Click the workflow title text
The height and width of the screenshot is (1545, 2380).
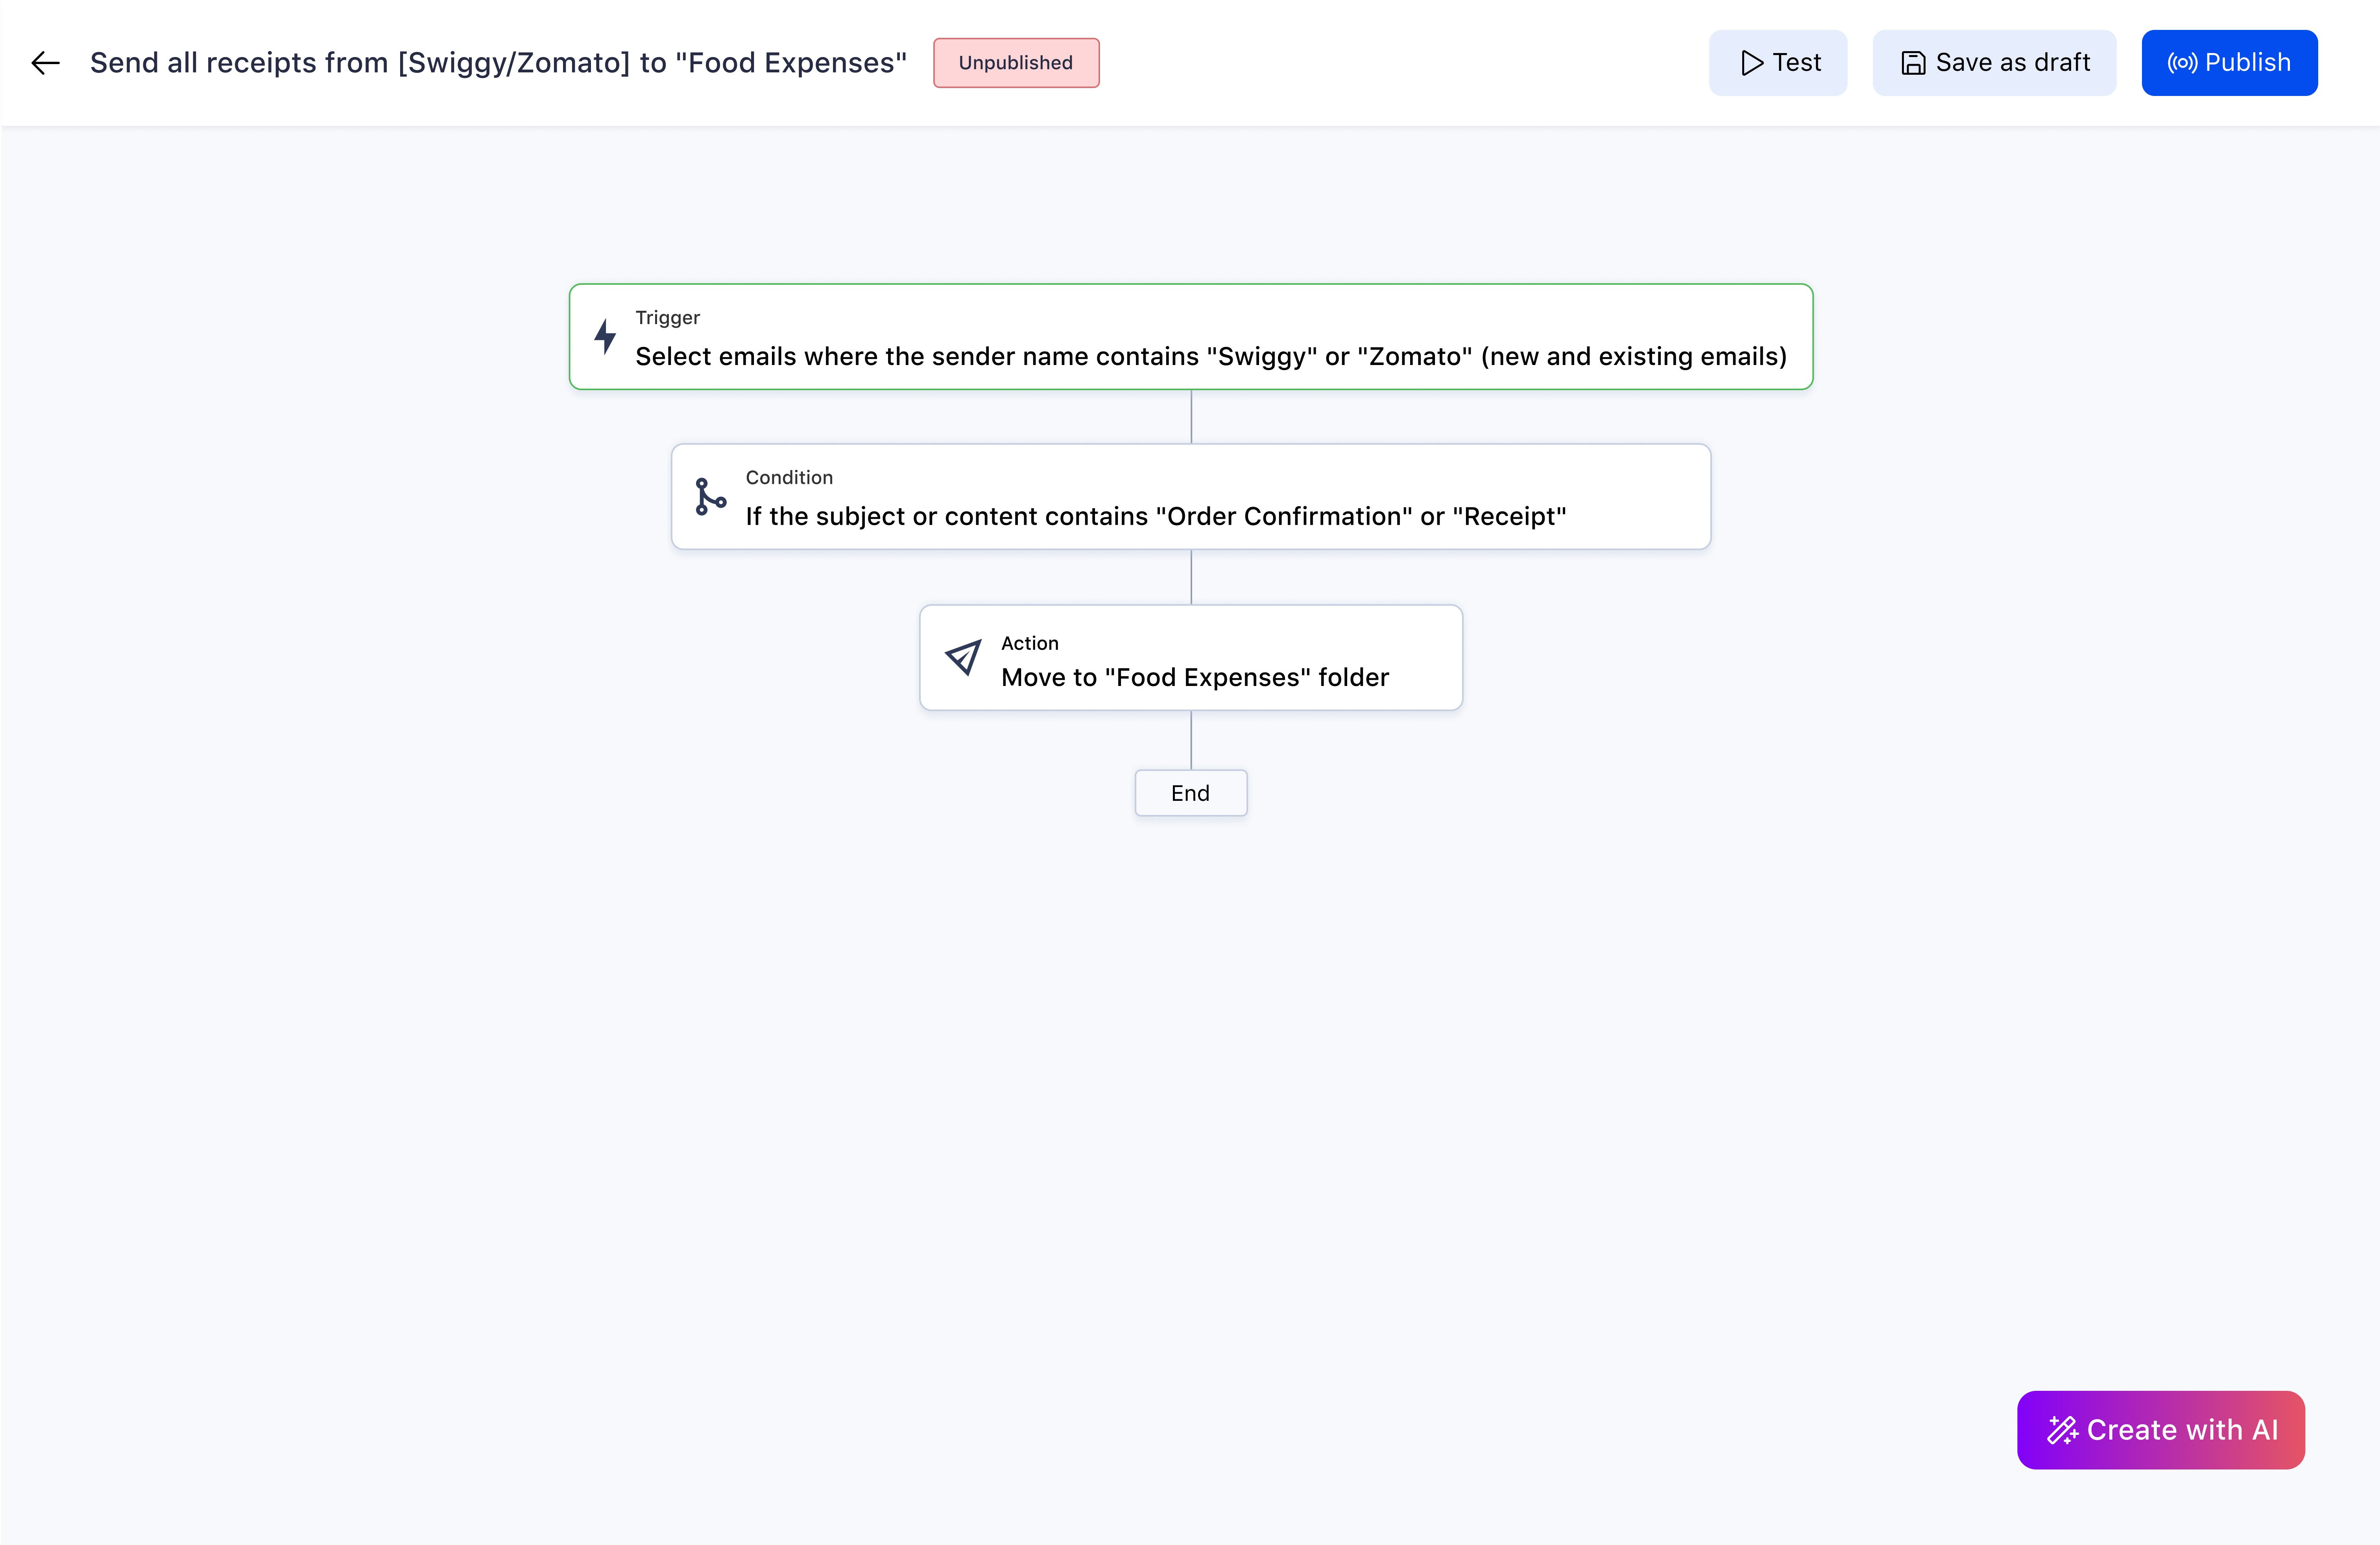498,63
